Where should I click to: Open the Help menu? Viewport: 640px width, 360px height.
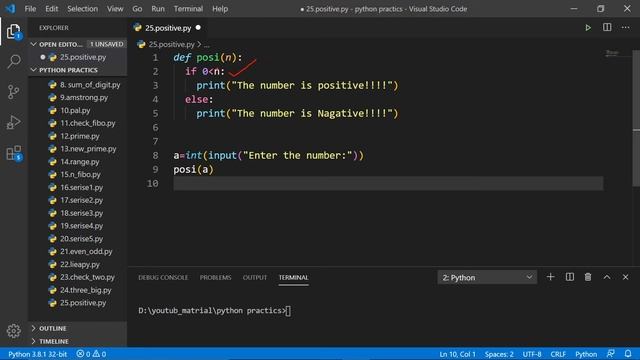220,9
